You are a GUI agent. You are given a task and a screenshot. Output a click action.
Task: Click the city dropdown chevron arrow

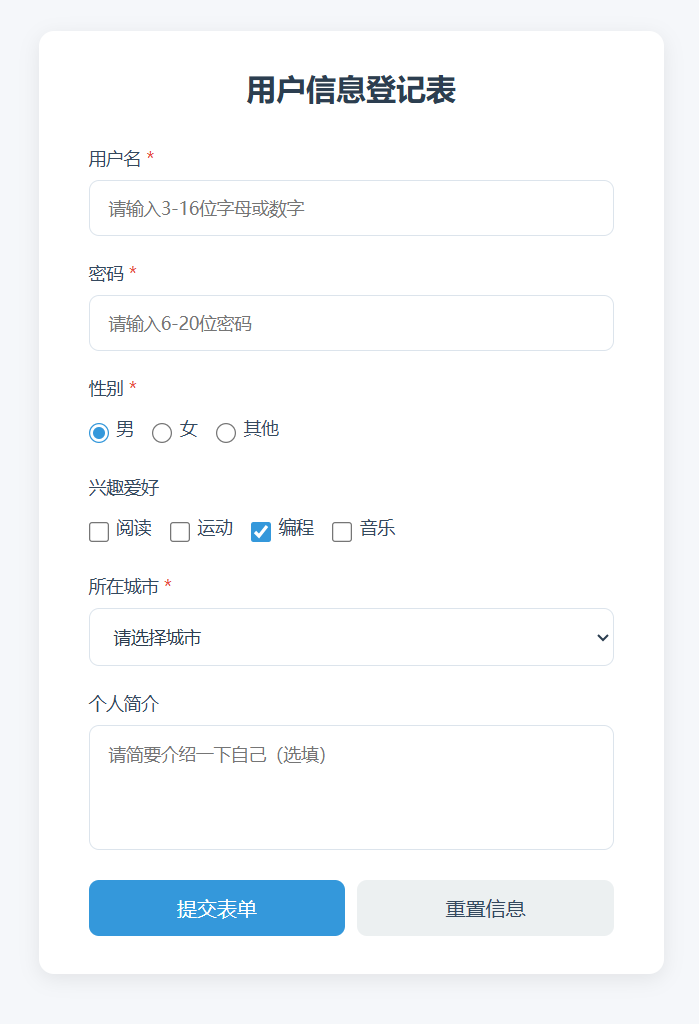point(602,637)
